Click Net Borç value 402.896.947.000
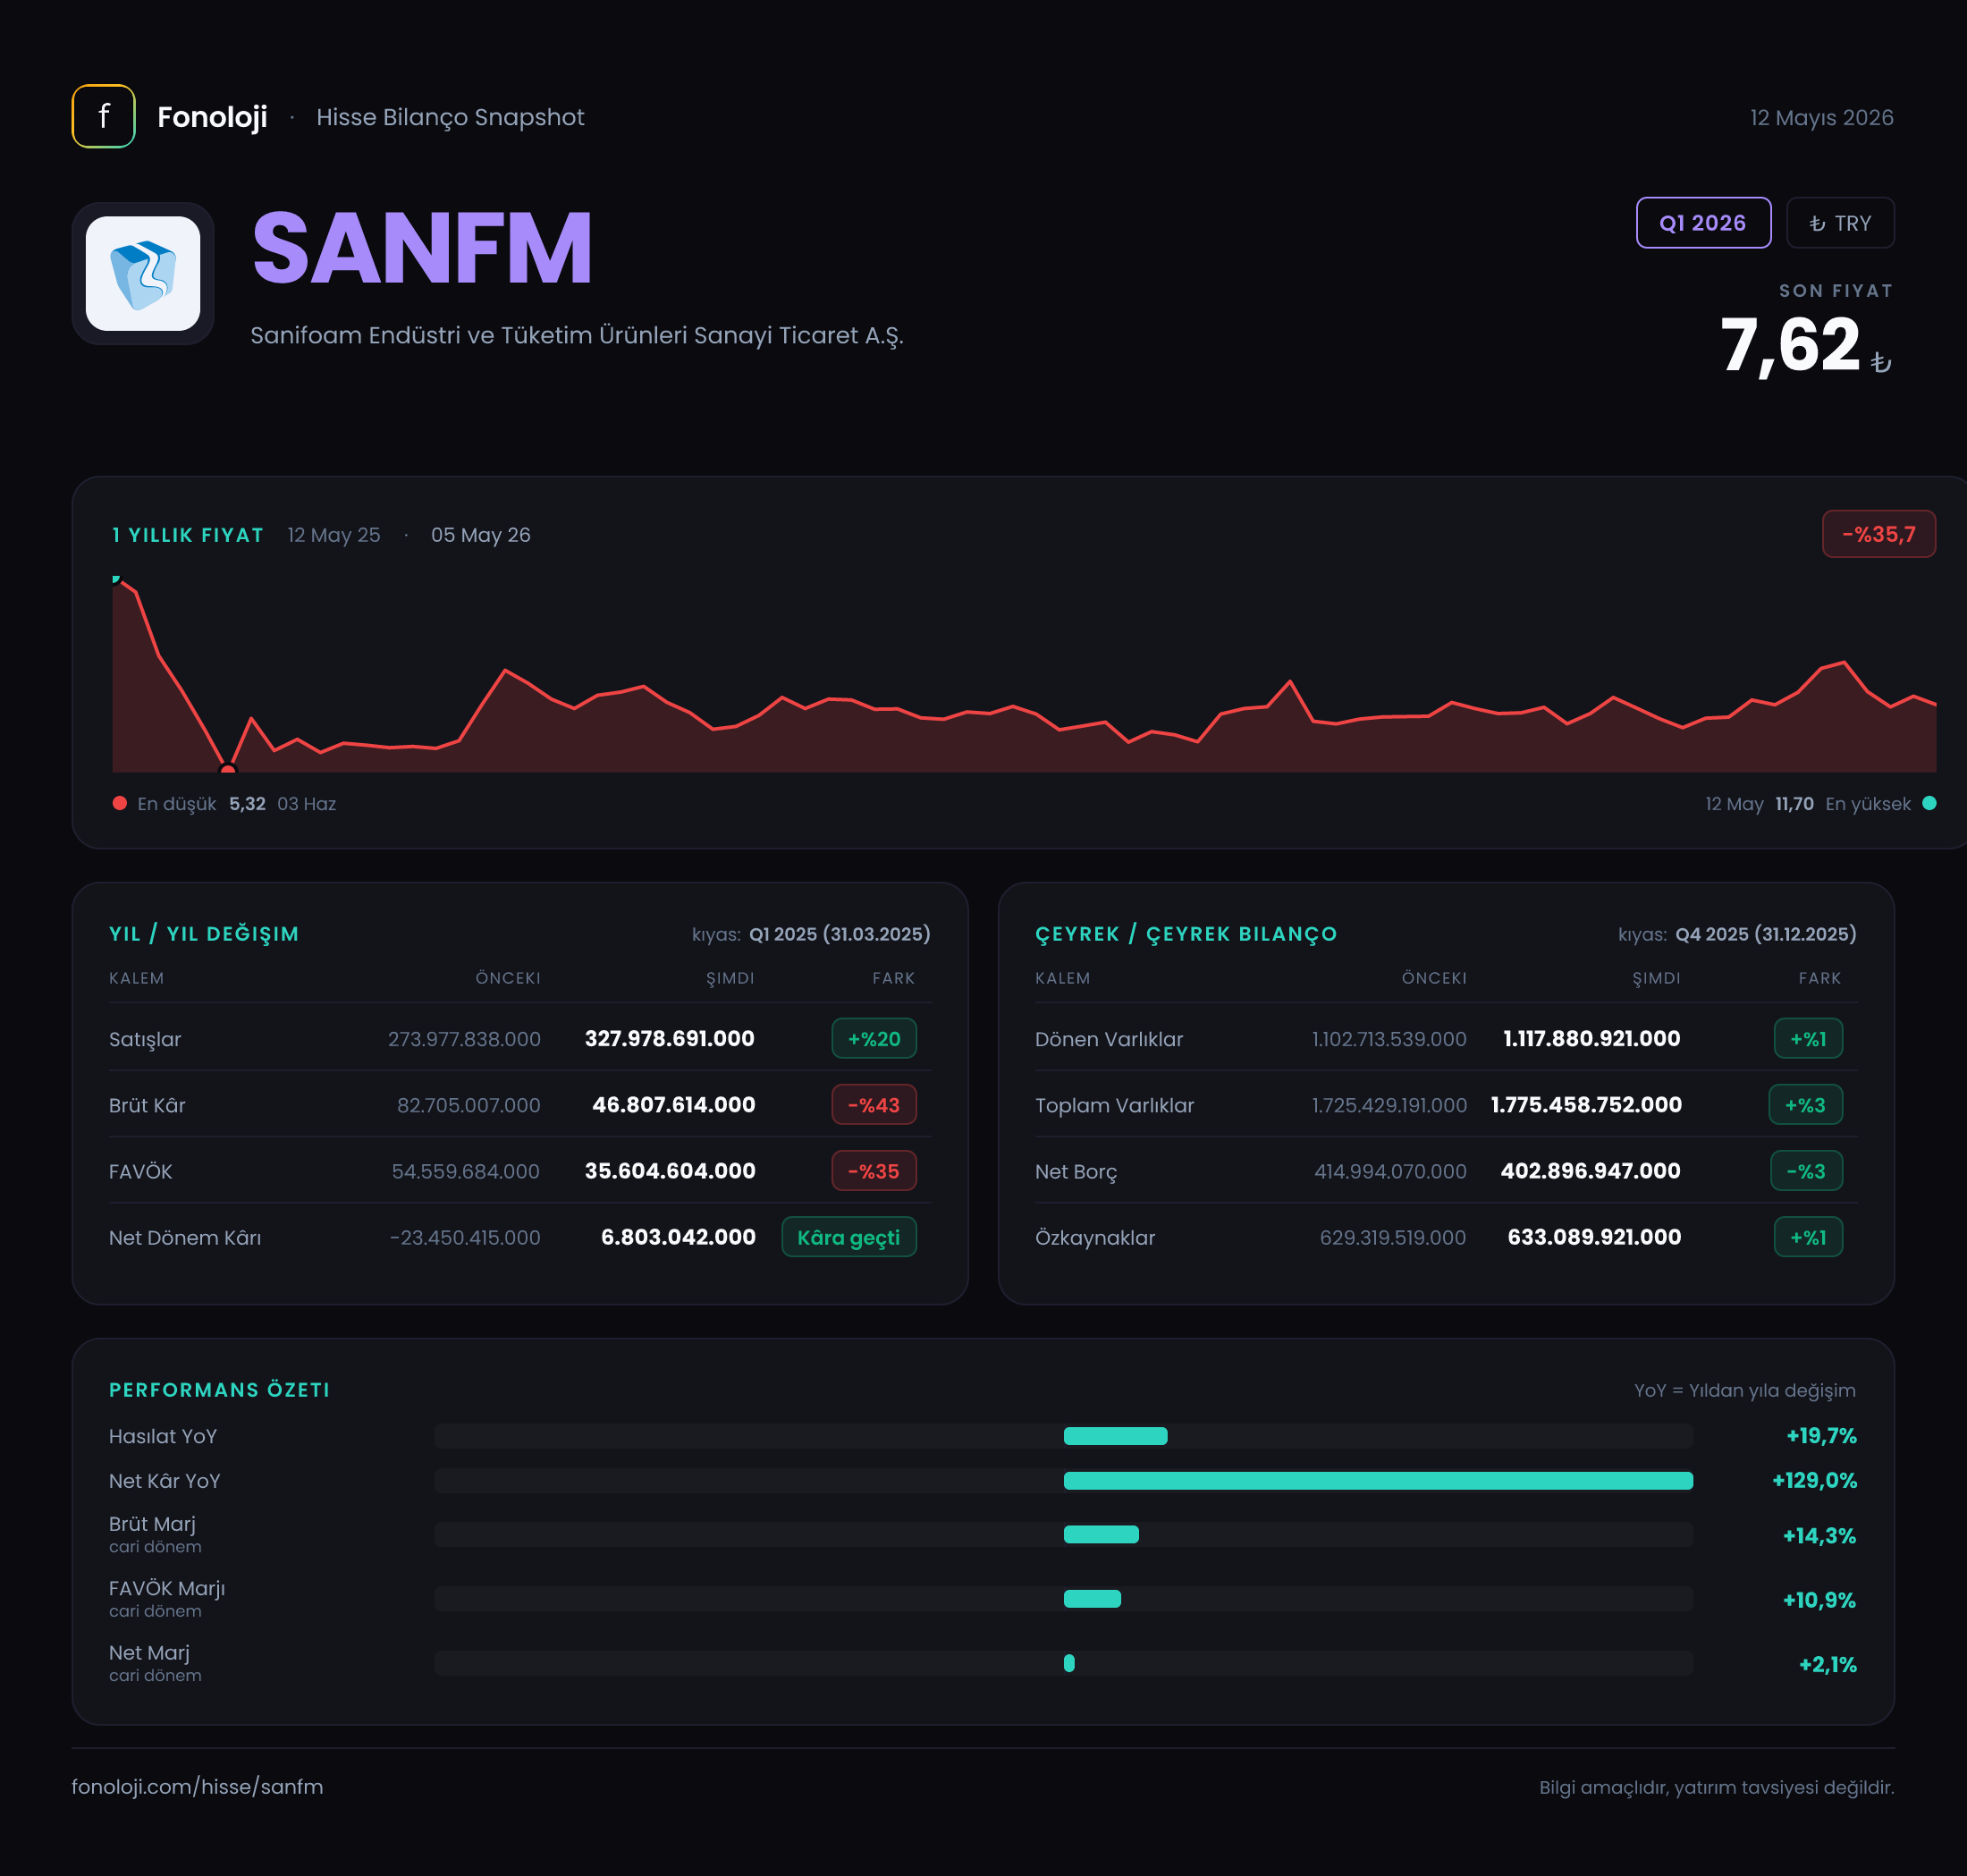 point(1590,1170)
